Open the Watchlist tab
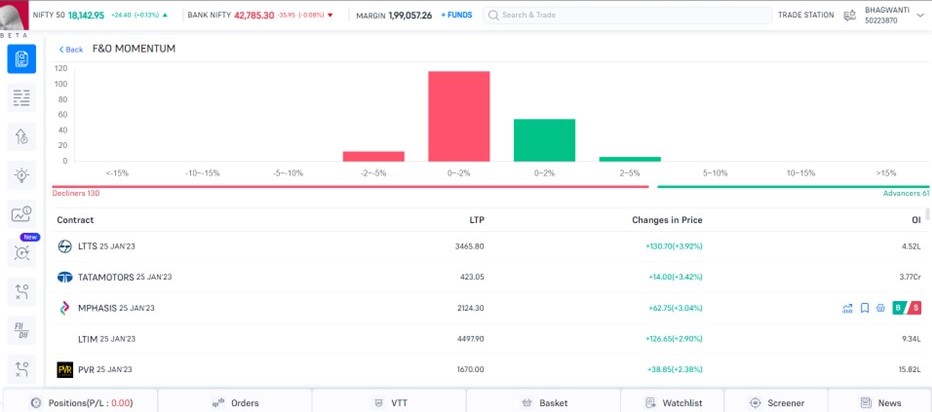Viewport: 932px width, 412px height. click(x=672, y=402)
